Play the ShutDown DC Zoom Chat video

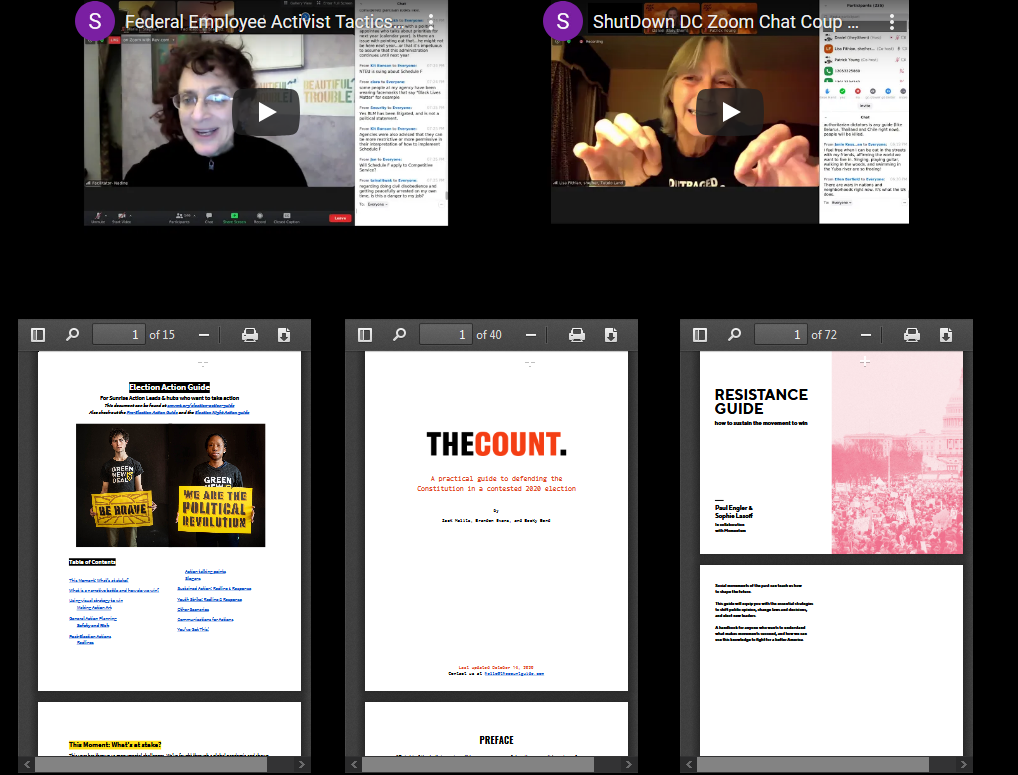pyautogui.click(x=730, y=112)
